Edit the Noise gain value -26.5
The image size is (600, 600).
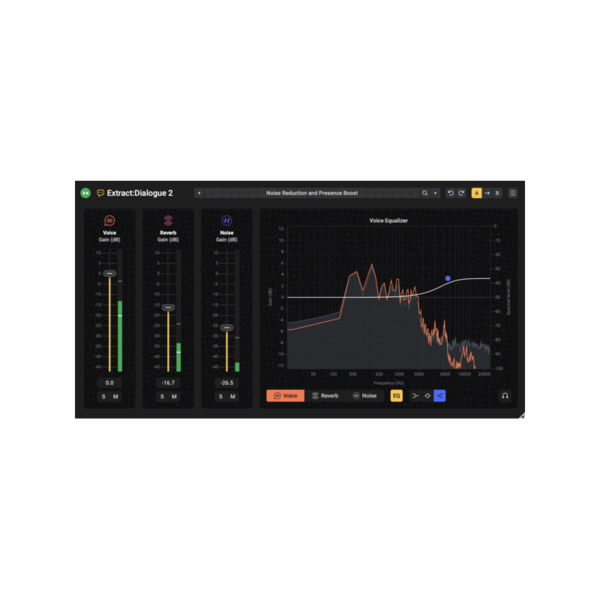[x=227, y=383]
